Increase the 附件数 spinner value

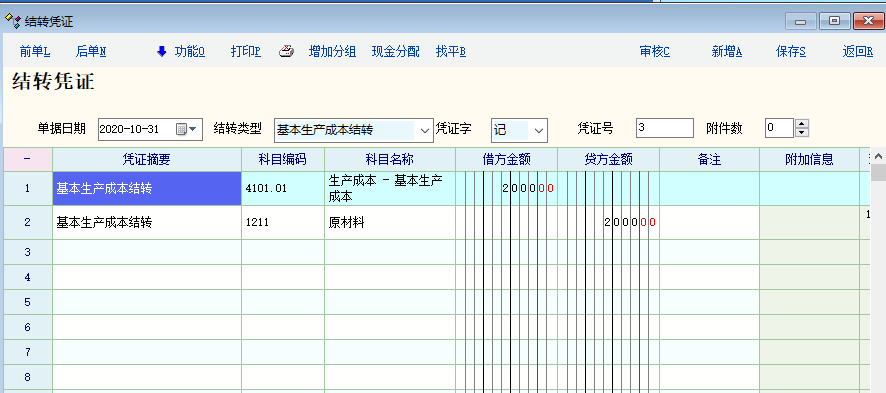(802, 124)
